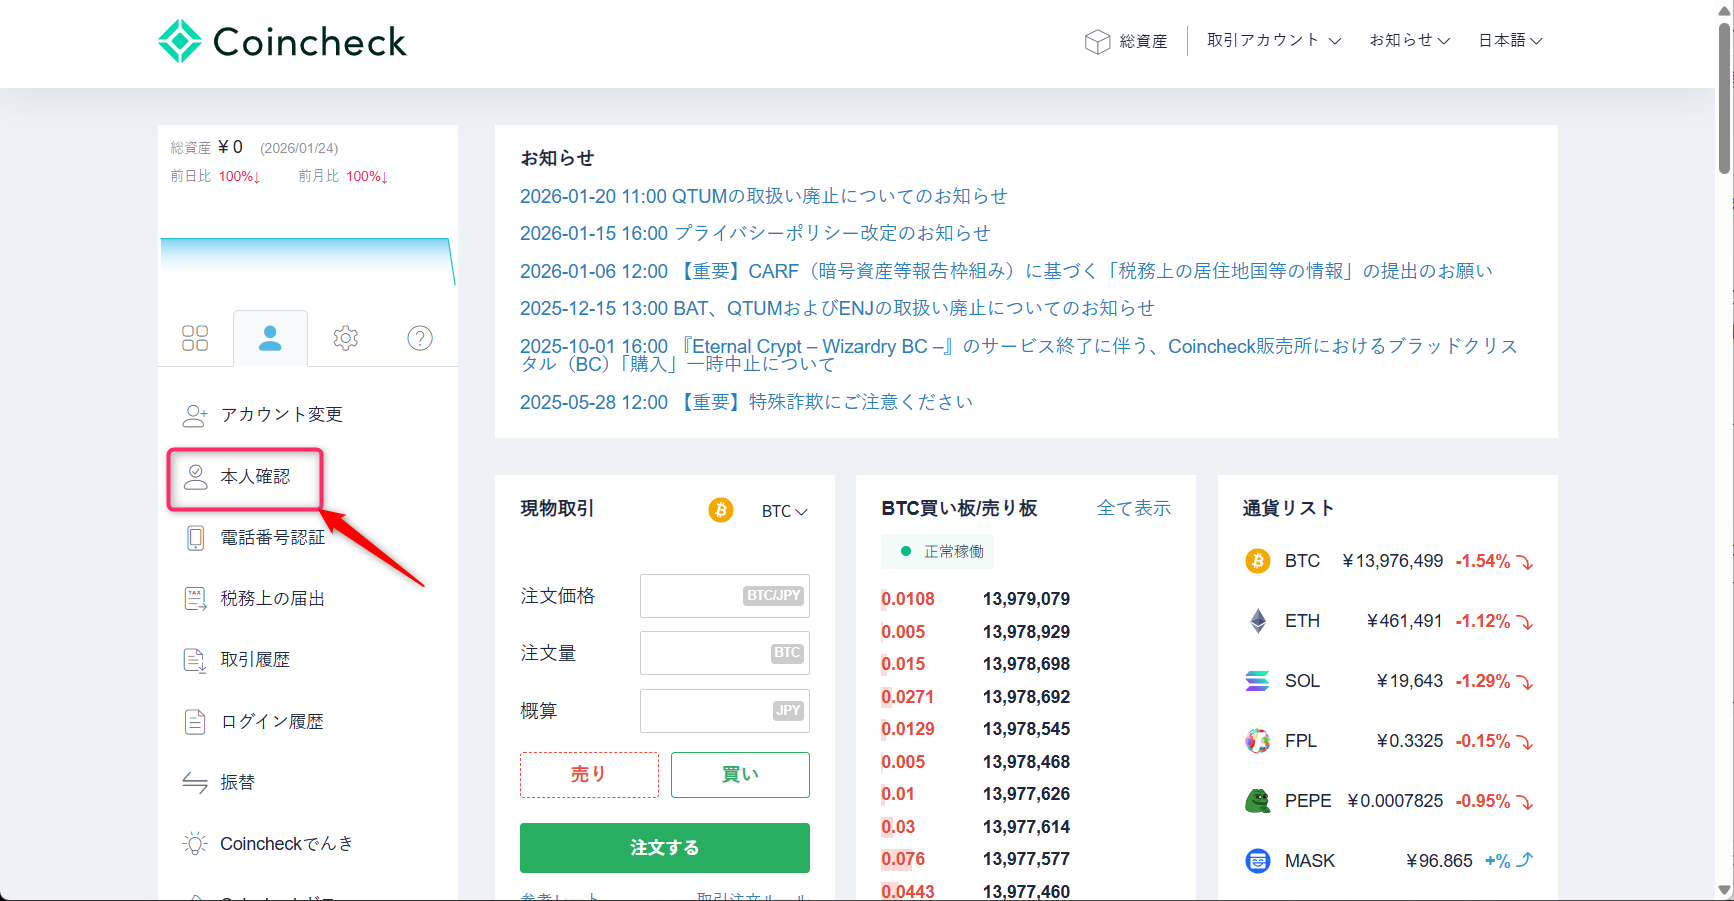Click the Coincheck diamond logo icon
This screenshot has width=1734, height=901.
[178, 40]
